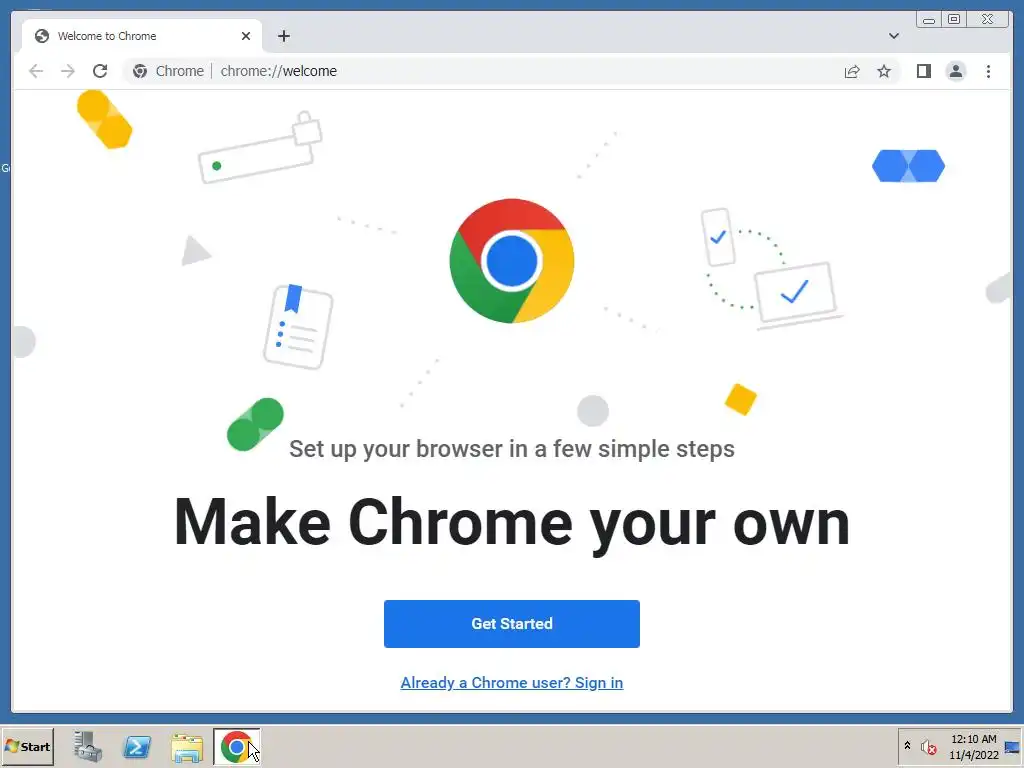Screen dimensions: 1024x768
Task: Follow the Already a Chrome user? Sign in link
Action: tap(512, 682)
